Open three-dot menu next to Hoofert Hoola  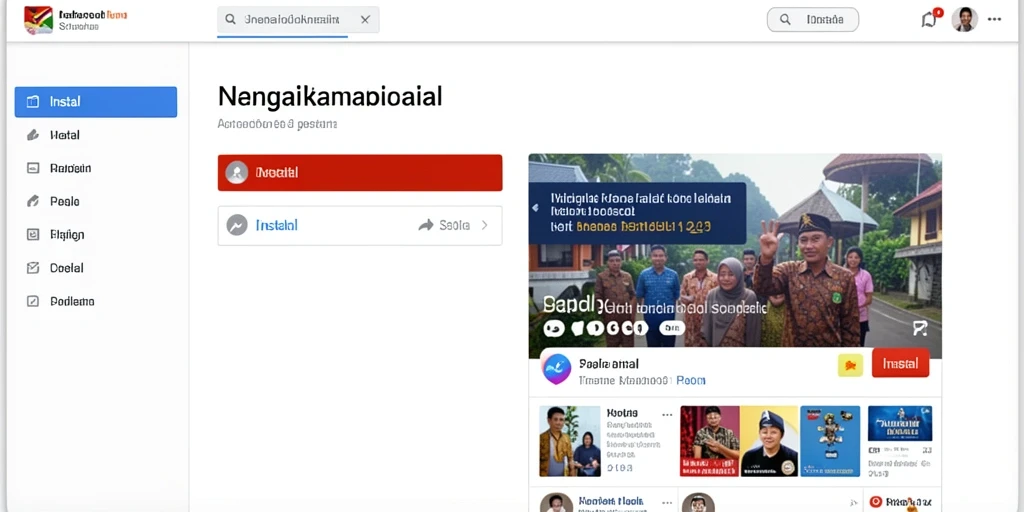click(x=667, y=502)
